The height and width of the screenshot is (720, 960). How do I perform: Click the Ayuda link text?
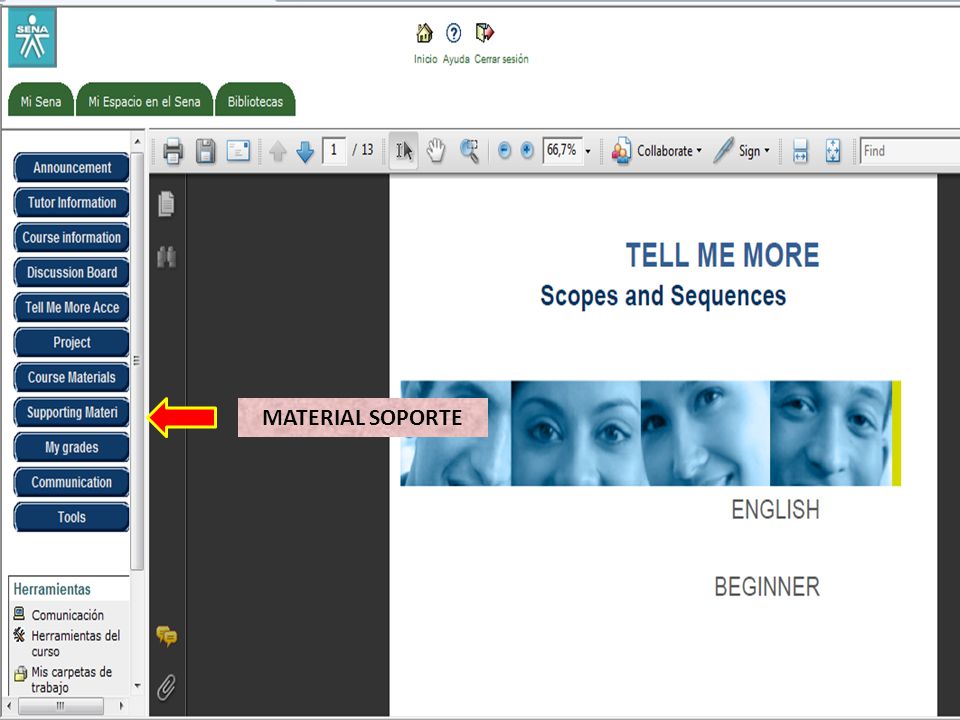(x=456, y=59)
